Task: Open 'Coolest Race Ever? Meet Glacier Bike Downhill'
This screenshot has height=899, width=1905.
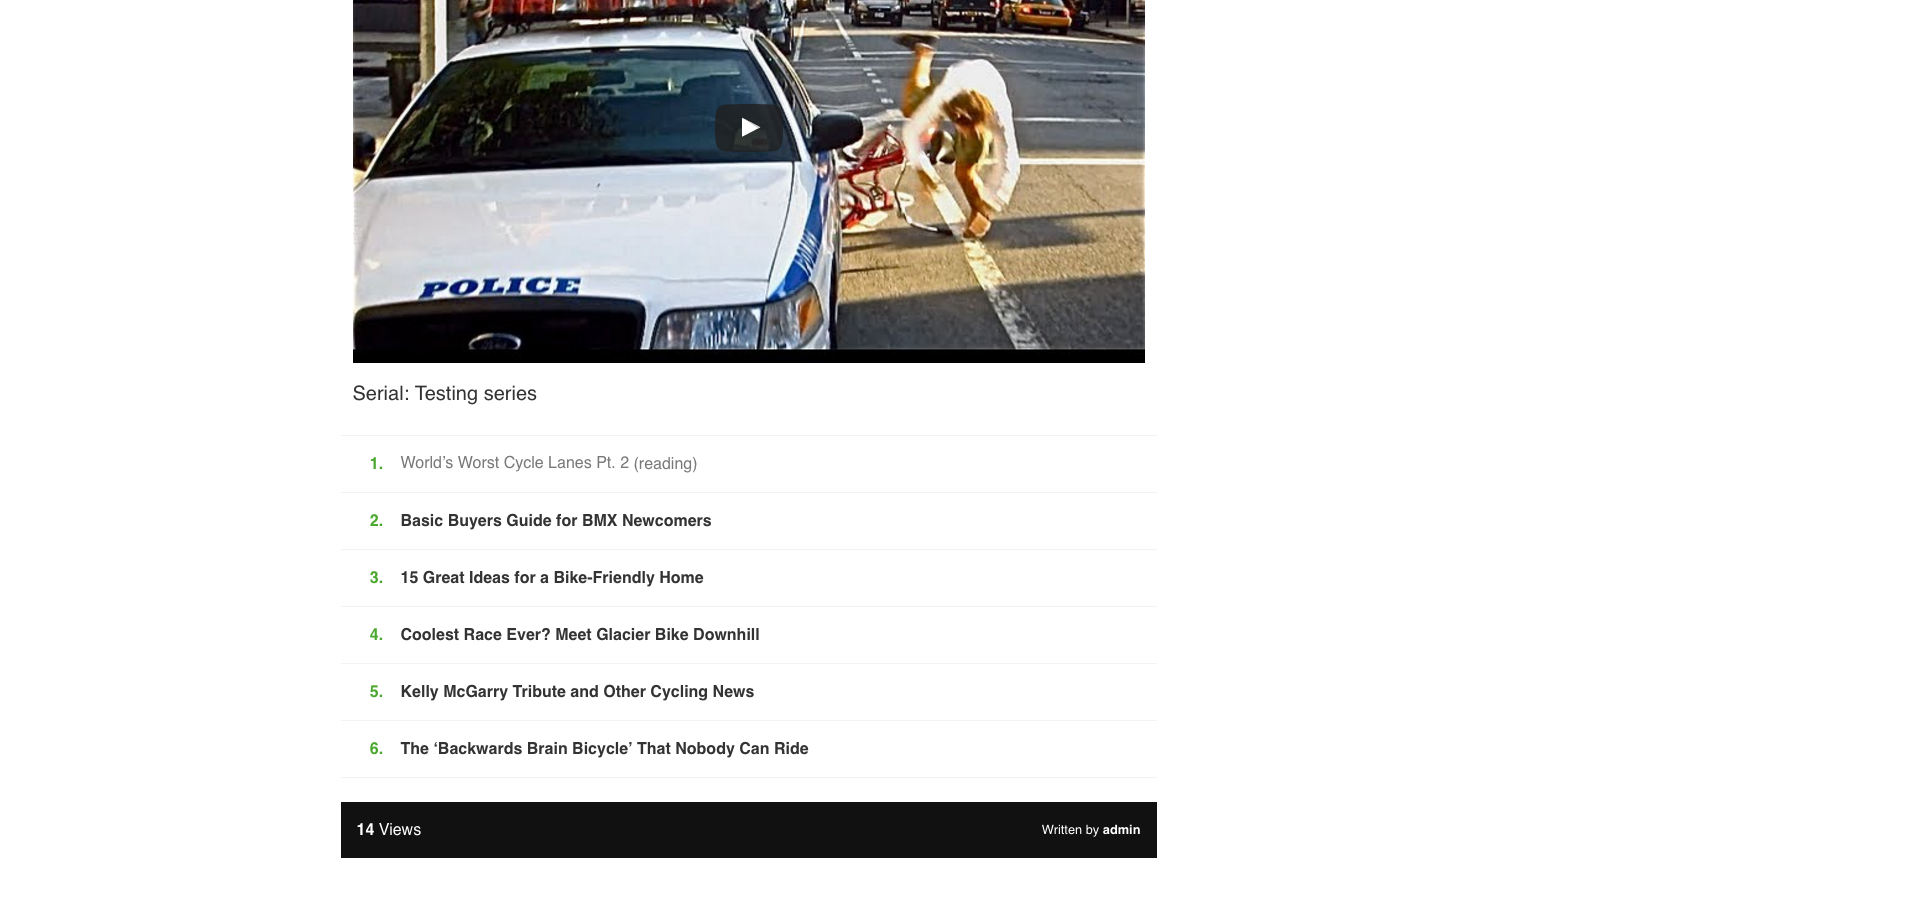Action: point(579,635)
